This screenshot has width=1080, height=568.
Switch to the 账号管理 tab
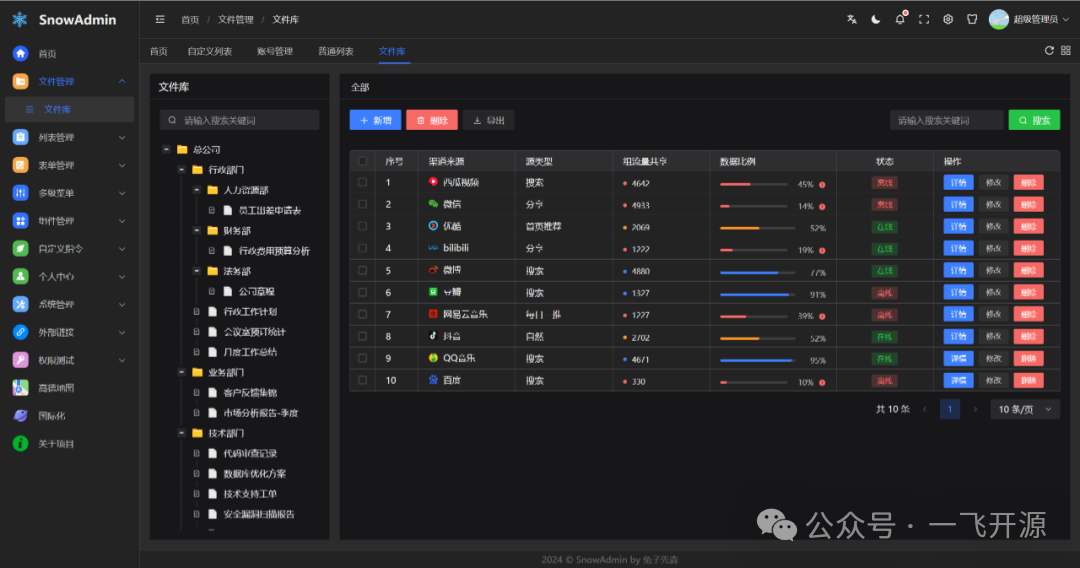(275, 51)
